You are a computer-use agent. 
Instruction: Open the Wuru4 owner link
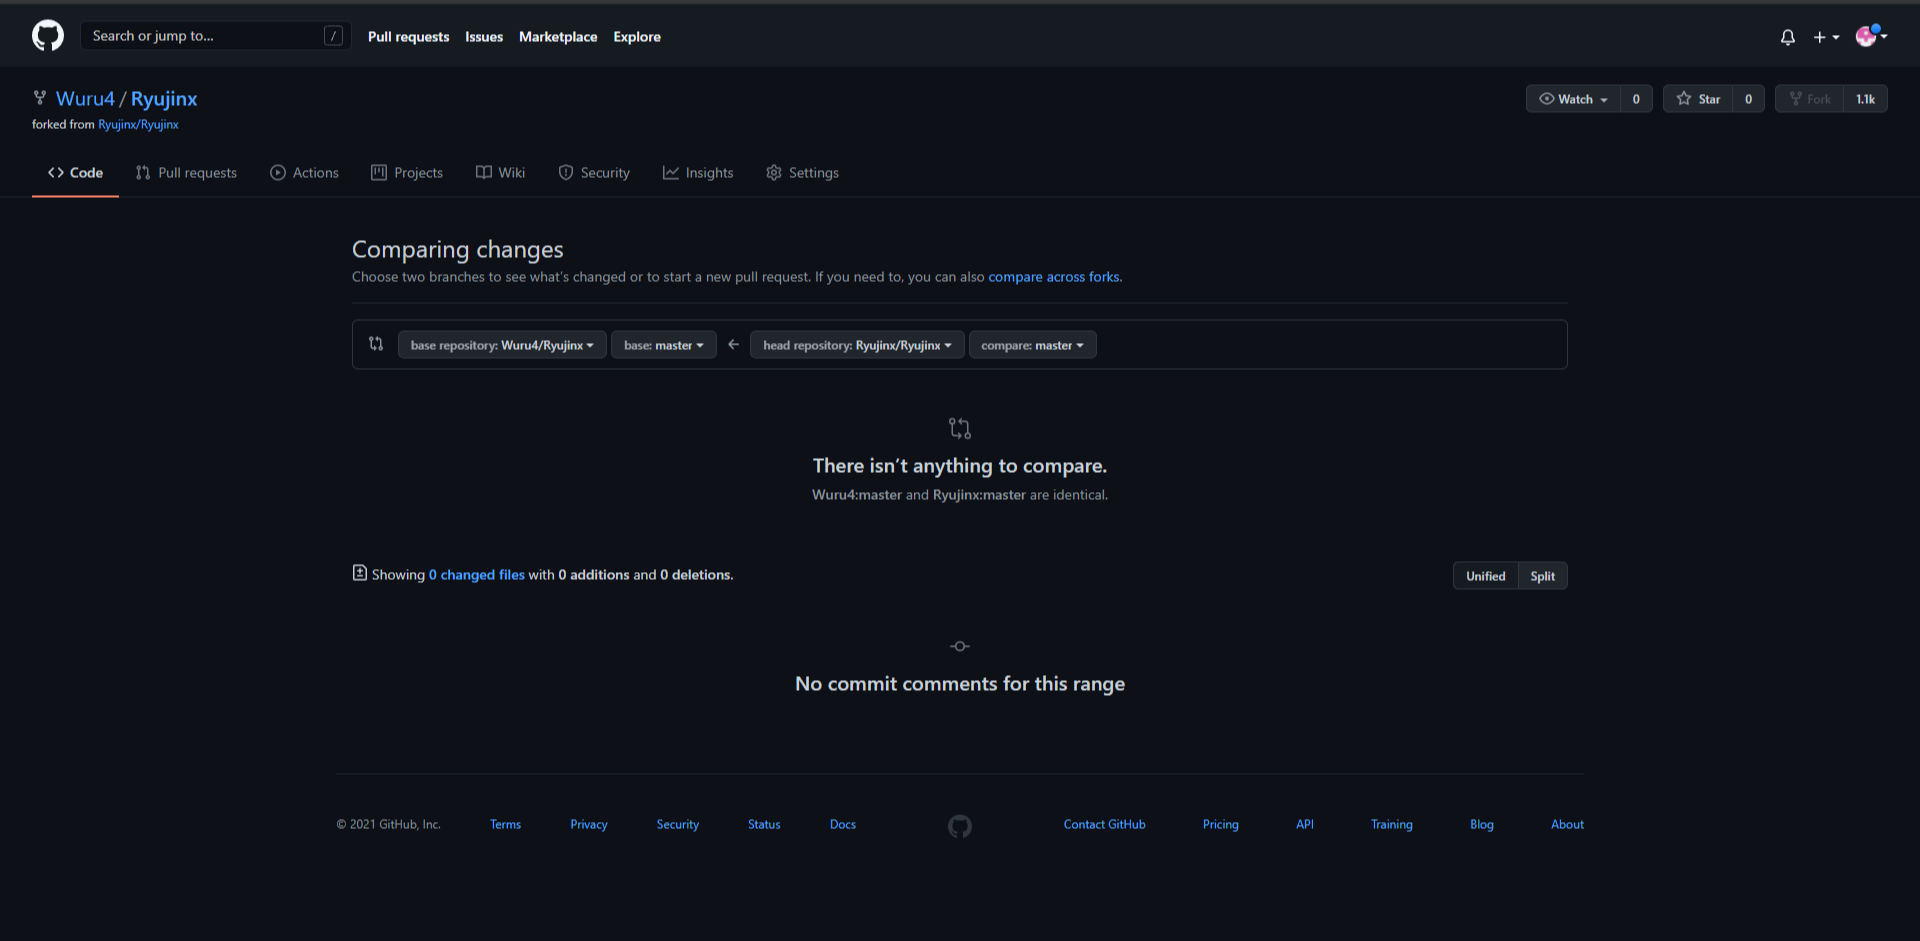pos(85,99)
